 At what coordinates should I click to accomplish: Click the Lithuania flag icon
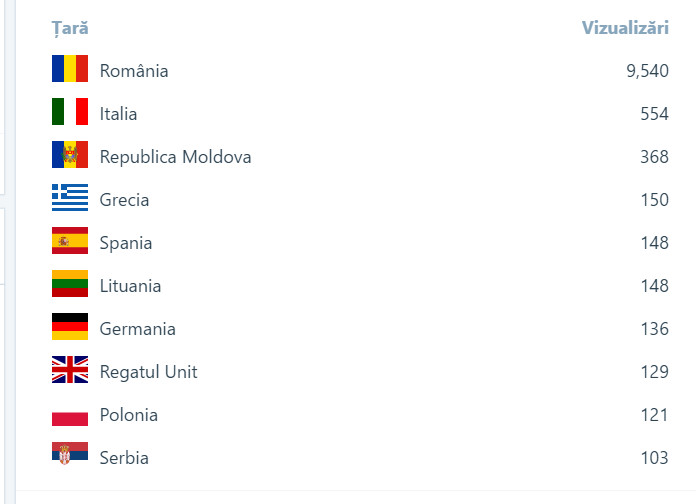(70, 285)
